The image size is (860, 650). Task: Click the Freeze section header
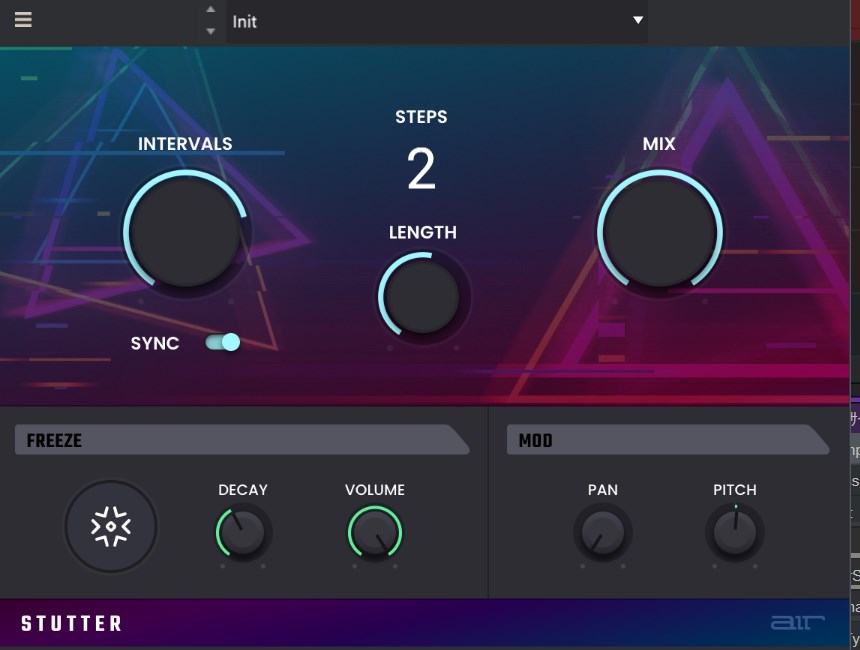[x=241, y=440]
